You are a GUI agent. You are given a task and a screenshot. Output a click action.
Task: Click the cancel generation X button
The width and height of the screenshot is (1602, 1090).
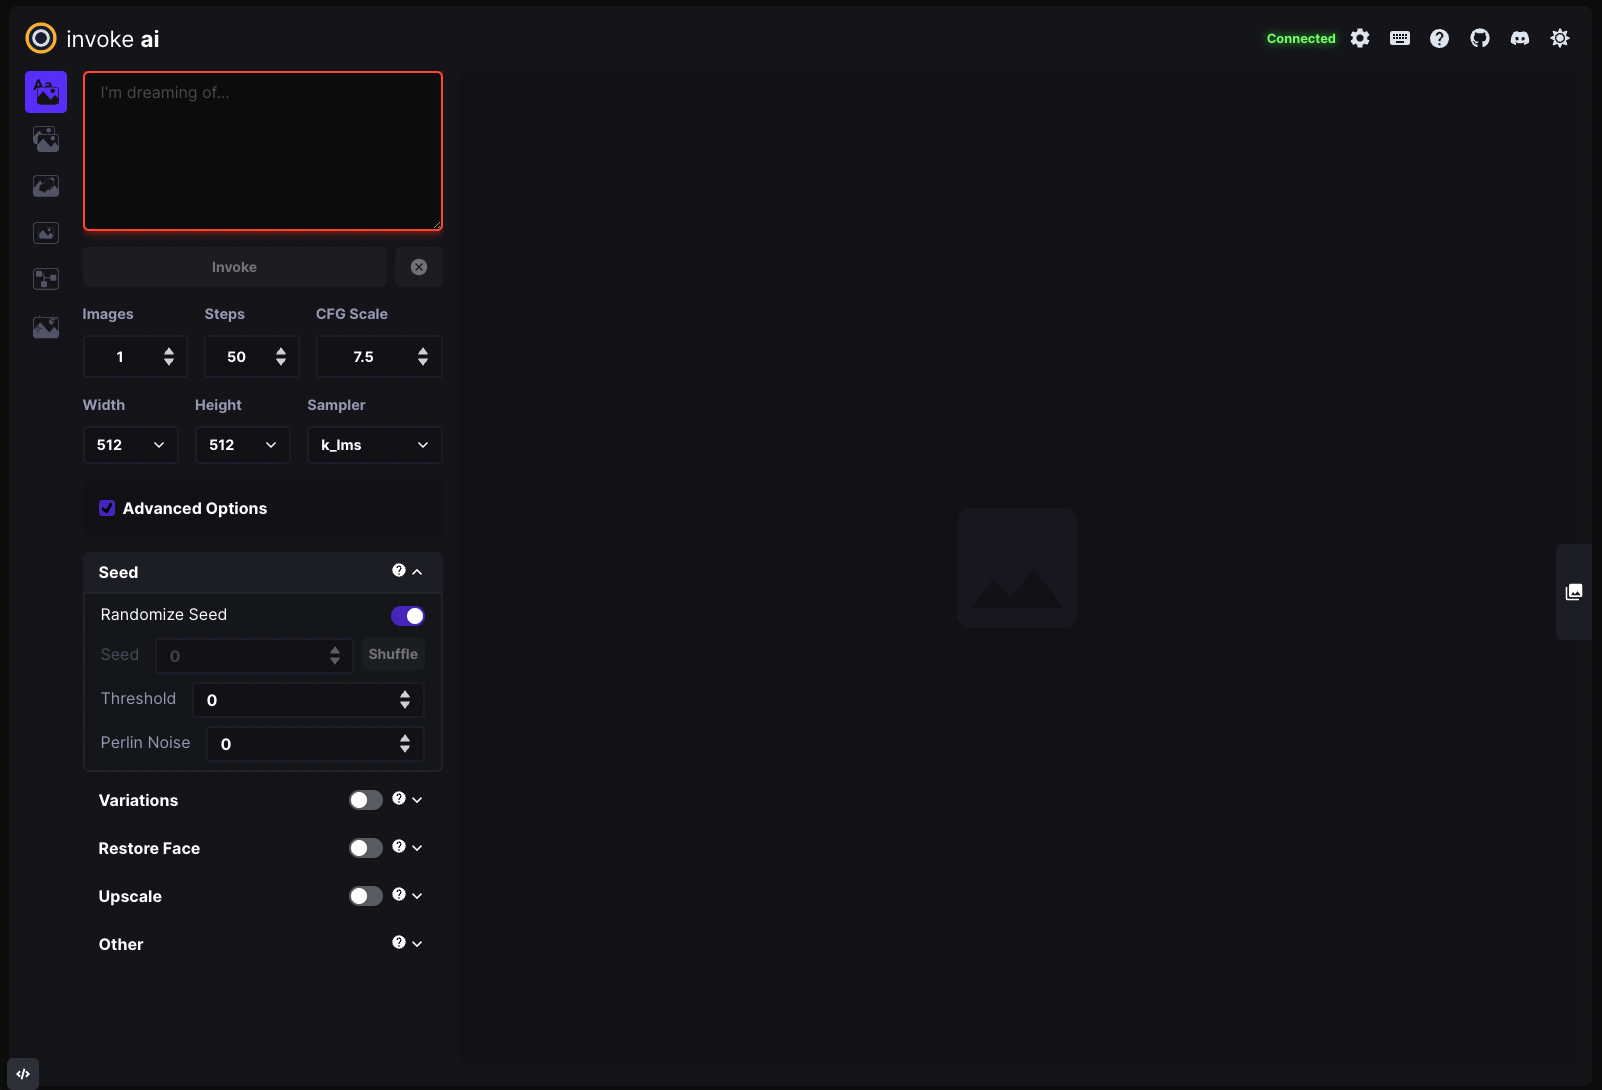(419, 267)
